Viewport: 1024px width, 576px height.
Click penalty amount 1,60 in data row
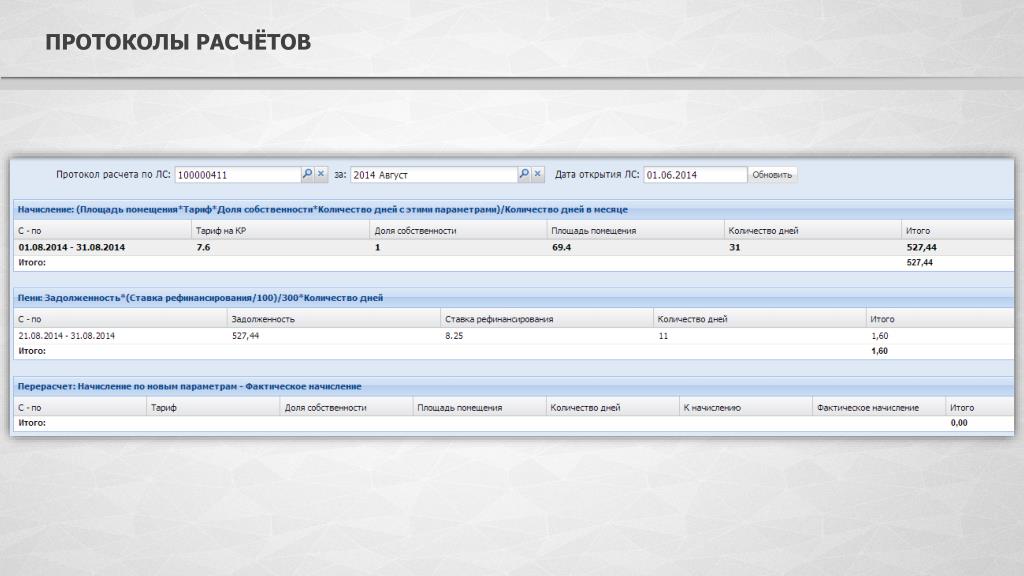880,336
